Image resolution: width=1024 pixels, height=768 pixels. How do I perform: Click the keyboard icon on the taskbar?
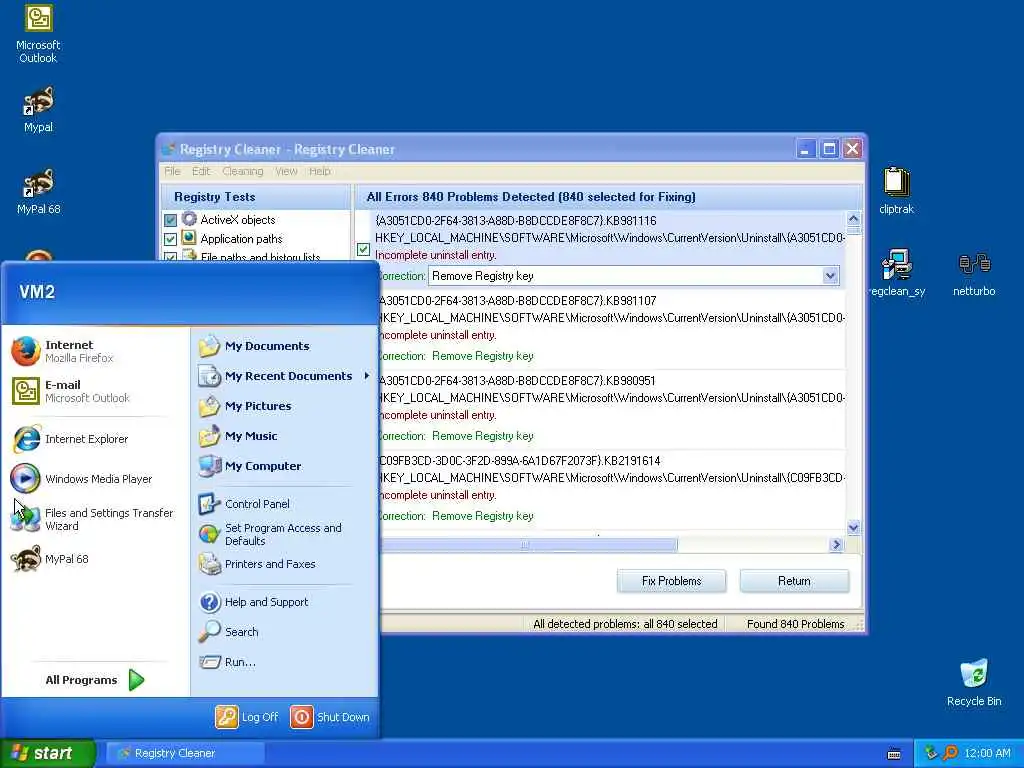click(x=894, y=754)
